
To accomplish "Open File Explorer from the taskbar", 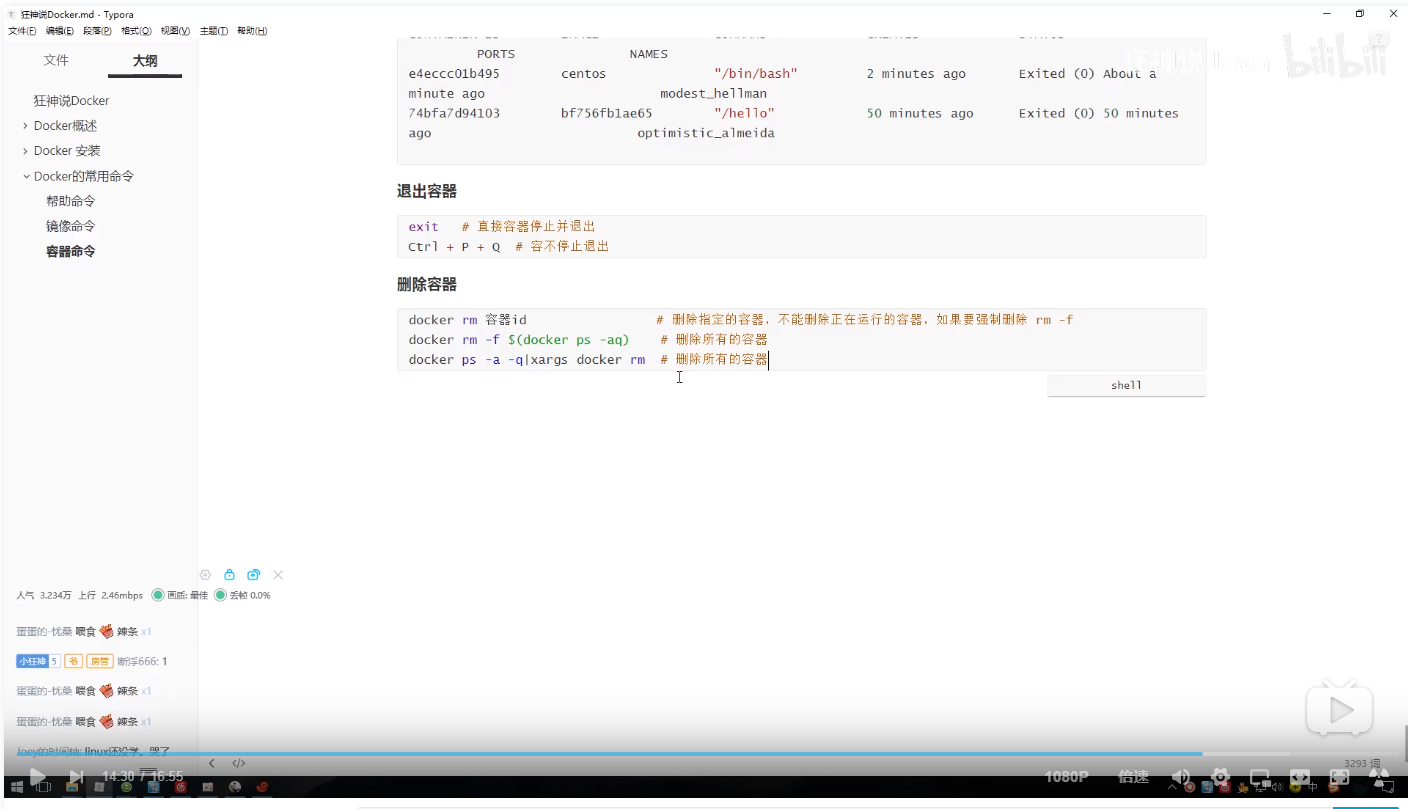I will point(72,787).
